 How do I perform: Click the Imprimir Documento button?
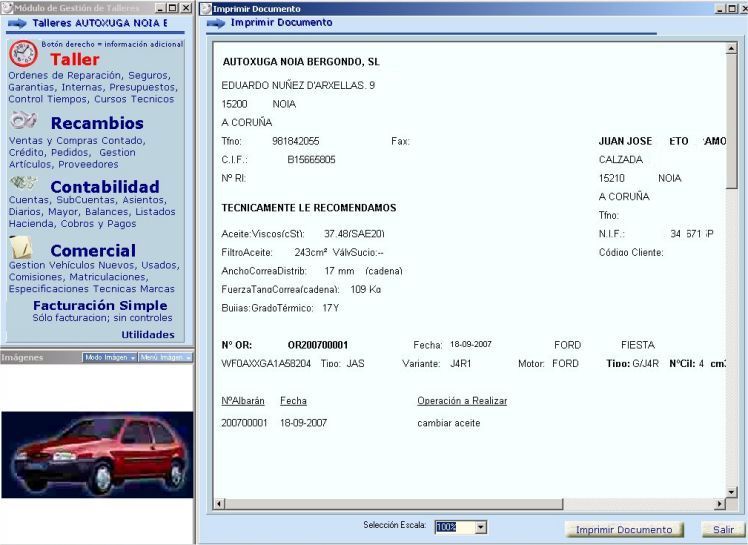[x=624, y=530]
